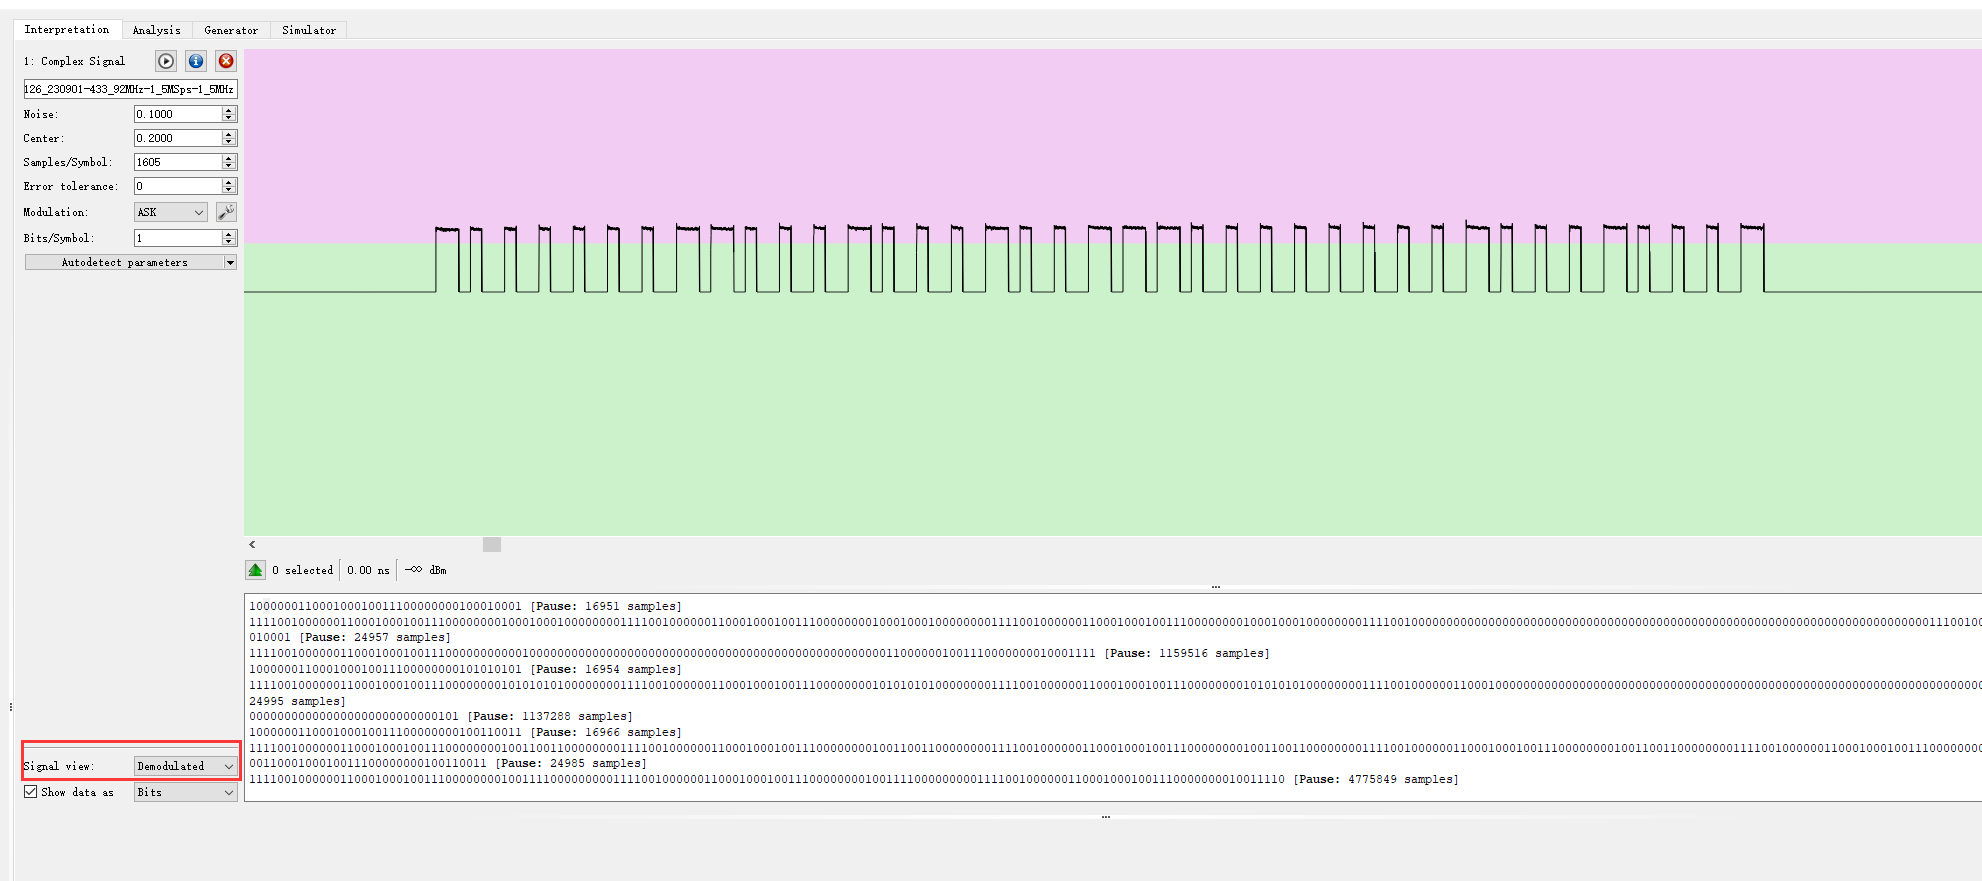Play the complex signal
Viewport: 1982px width, 881px height.
point(166,61)
